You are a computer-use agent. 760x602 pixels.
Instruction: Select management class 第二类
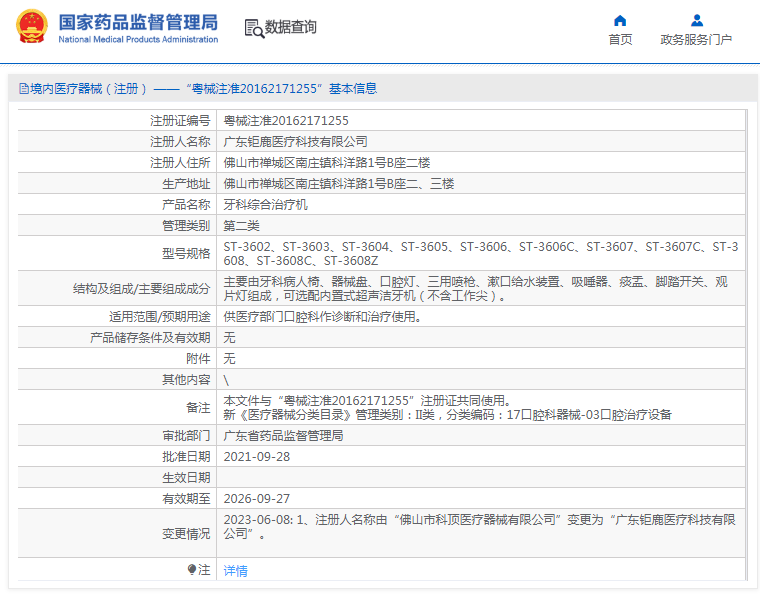[241, 225]
